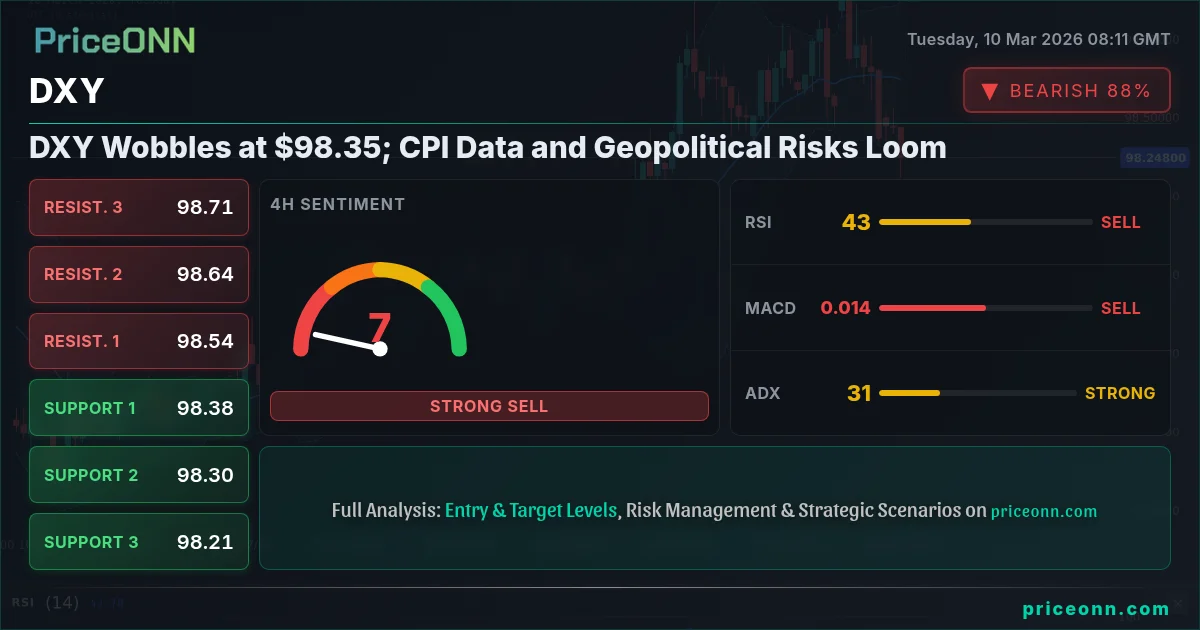Click the MACD SELL signal label

pyautogui.click(x=1121, y=308)
